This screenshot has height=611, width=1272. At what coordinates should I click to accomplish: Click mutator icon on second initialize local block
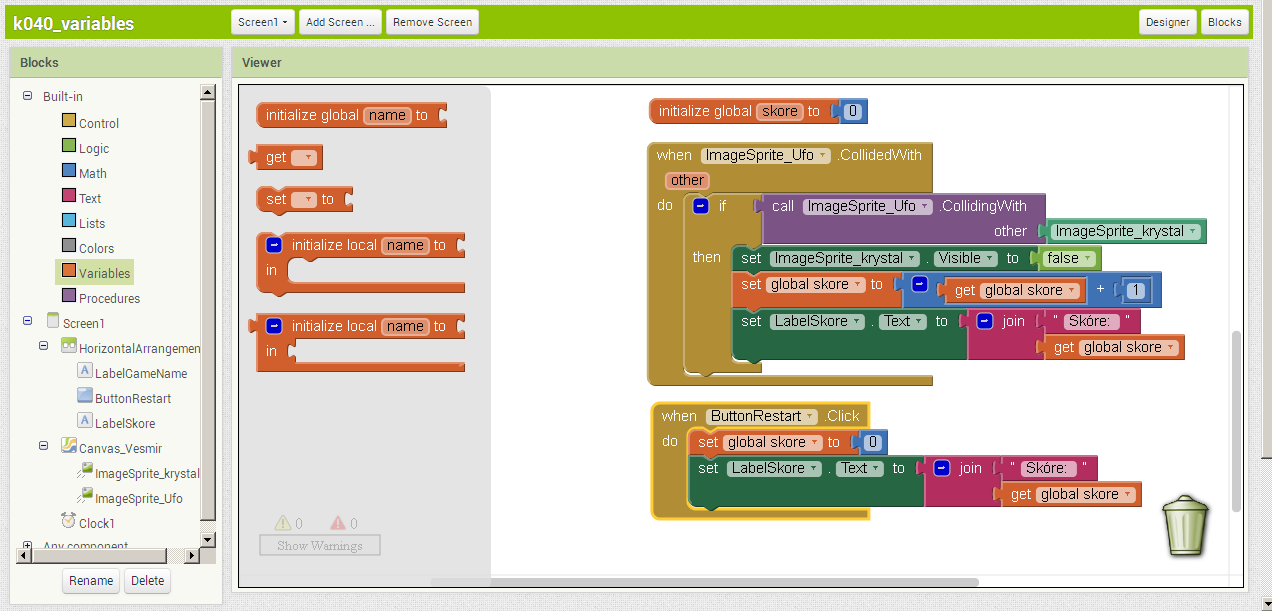(x=274, y=326)
